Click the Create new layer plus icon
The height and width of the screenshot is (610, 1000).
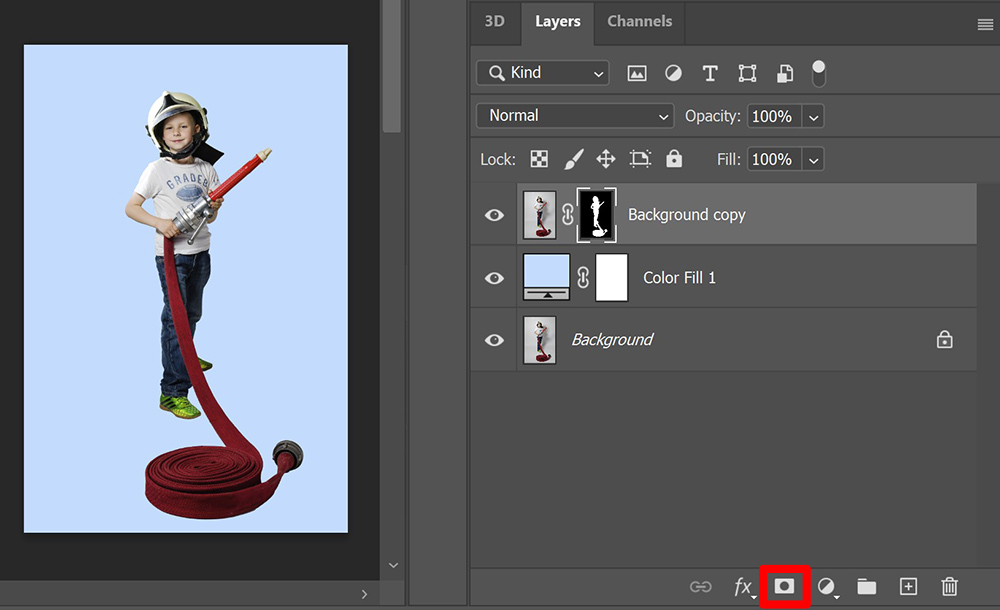[908, 587]
